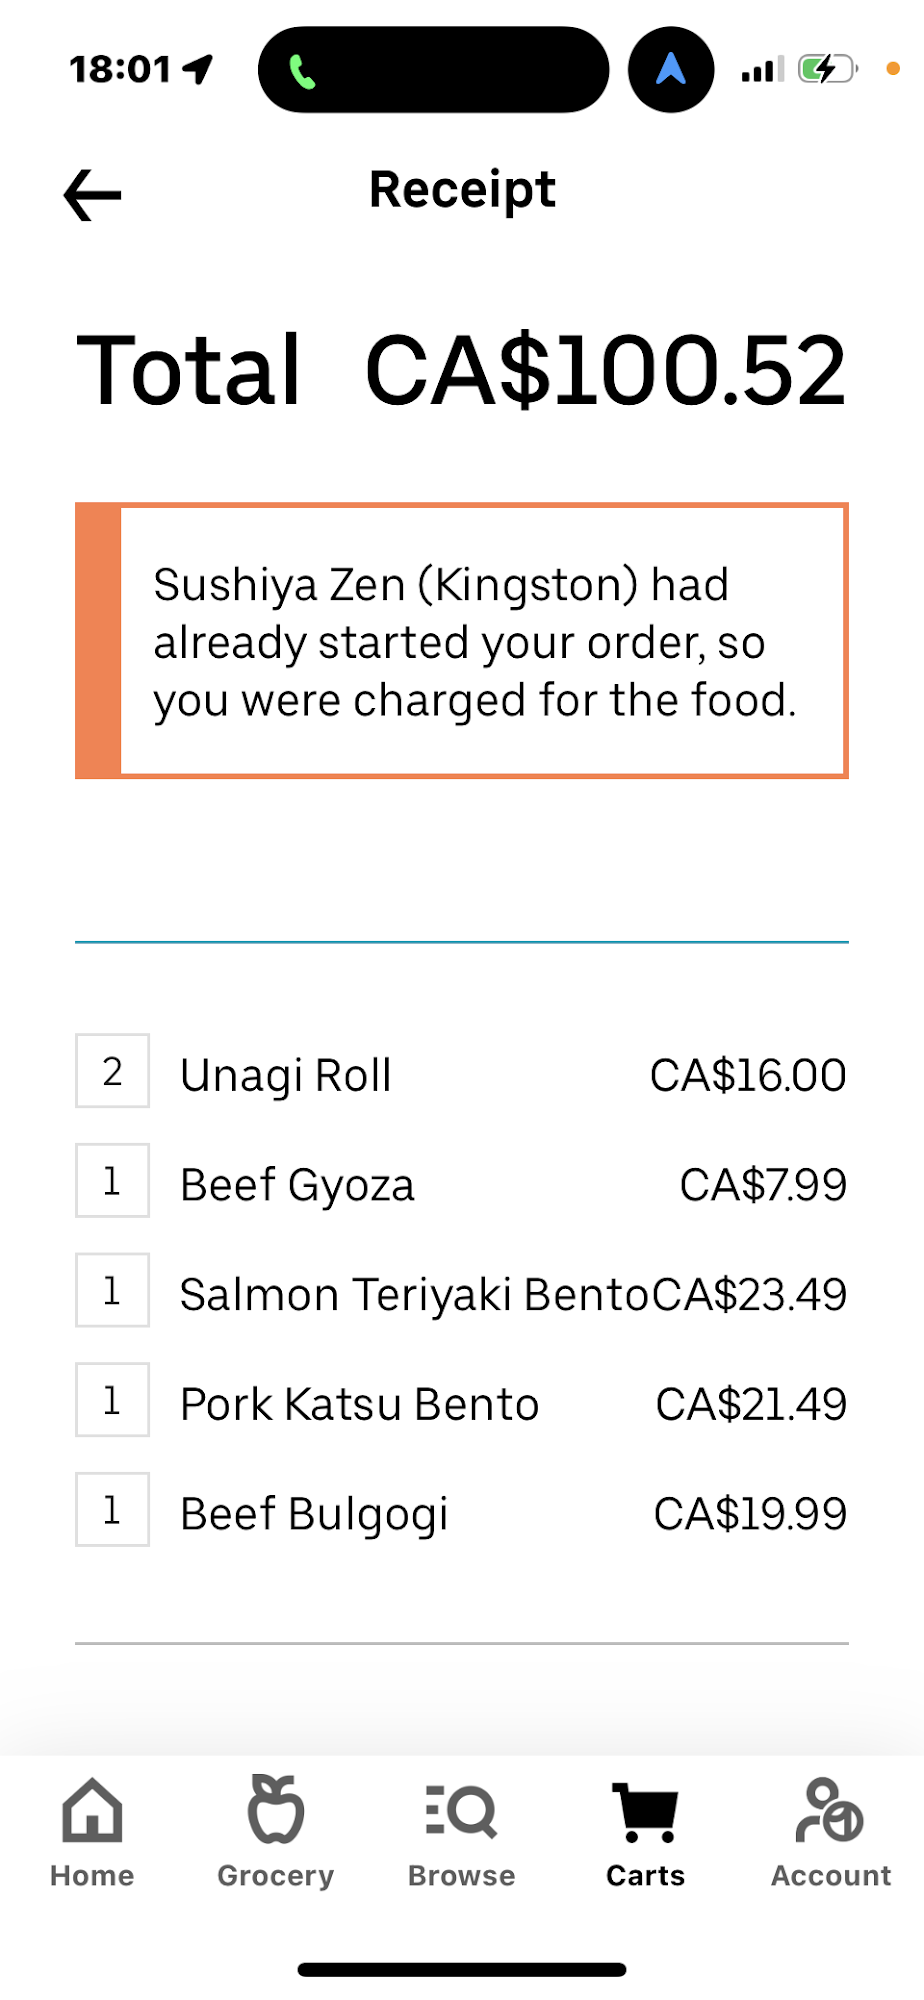
Task: Tap the Receipt page title
Action: pos(462,190)
